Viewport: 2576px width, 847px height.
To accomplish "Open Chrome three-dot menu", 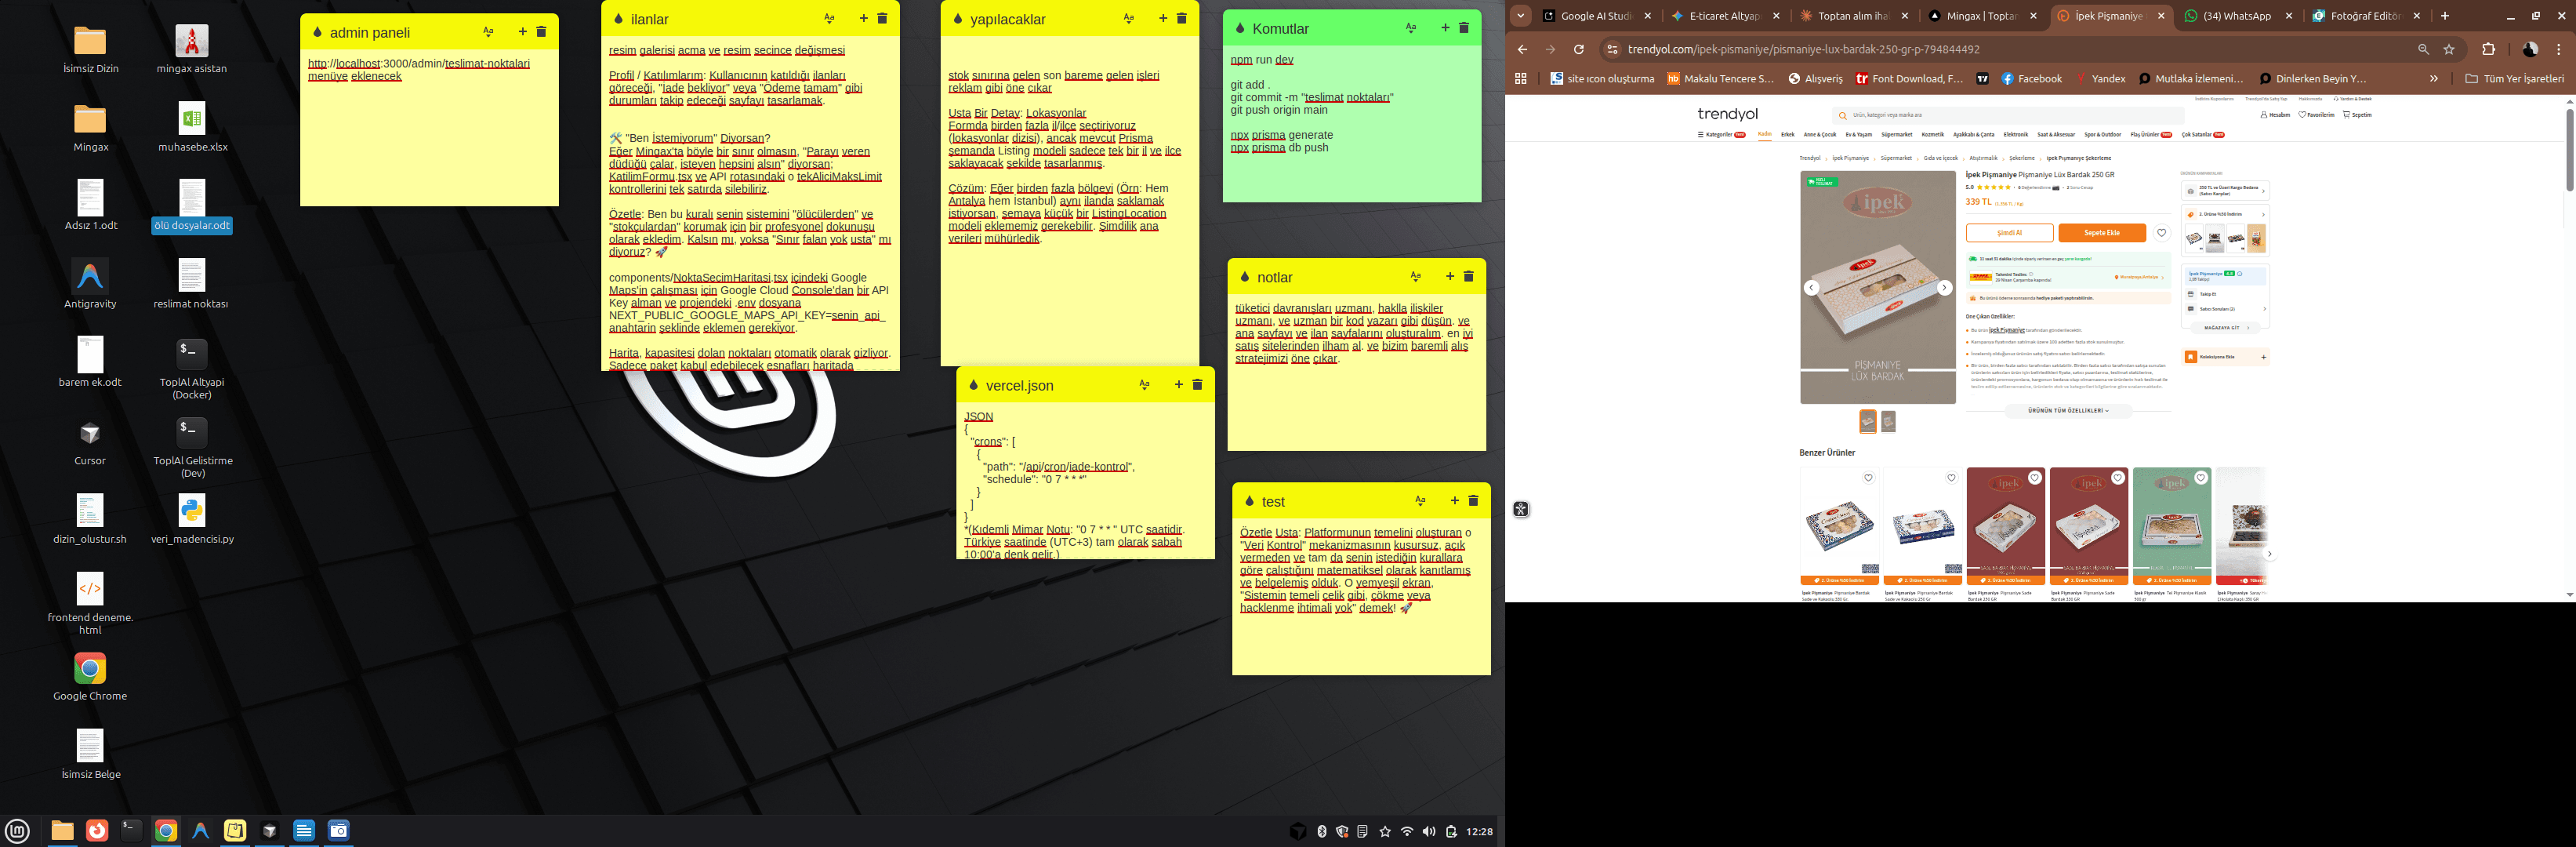I will pos(2559,49).
